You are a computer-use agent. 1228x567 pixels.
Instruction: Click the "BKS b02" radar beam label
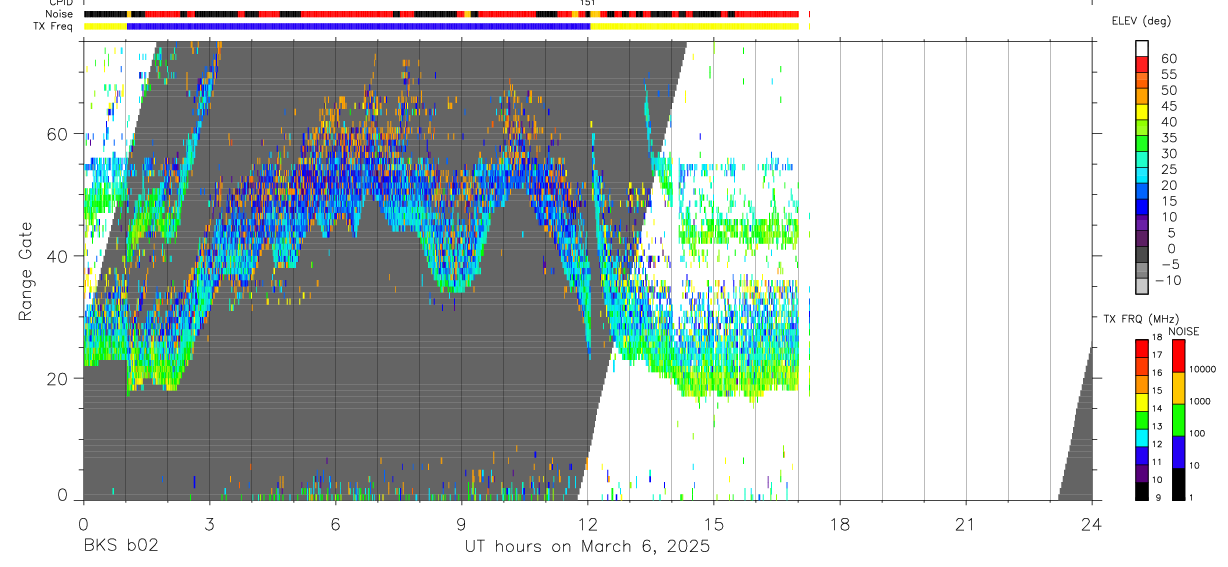[120, 546]
